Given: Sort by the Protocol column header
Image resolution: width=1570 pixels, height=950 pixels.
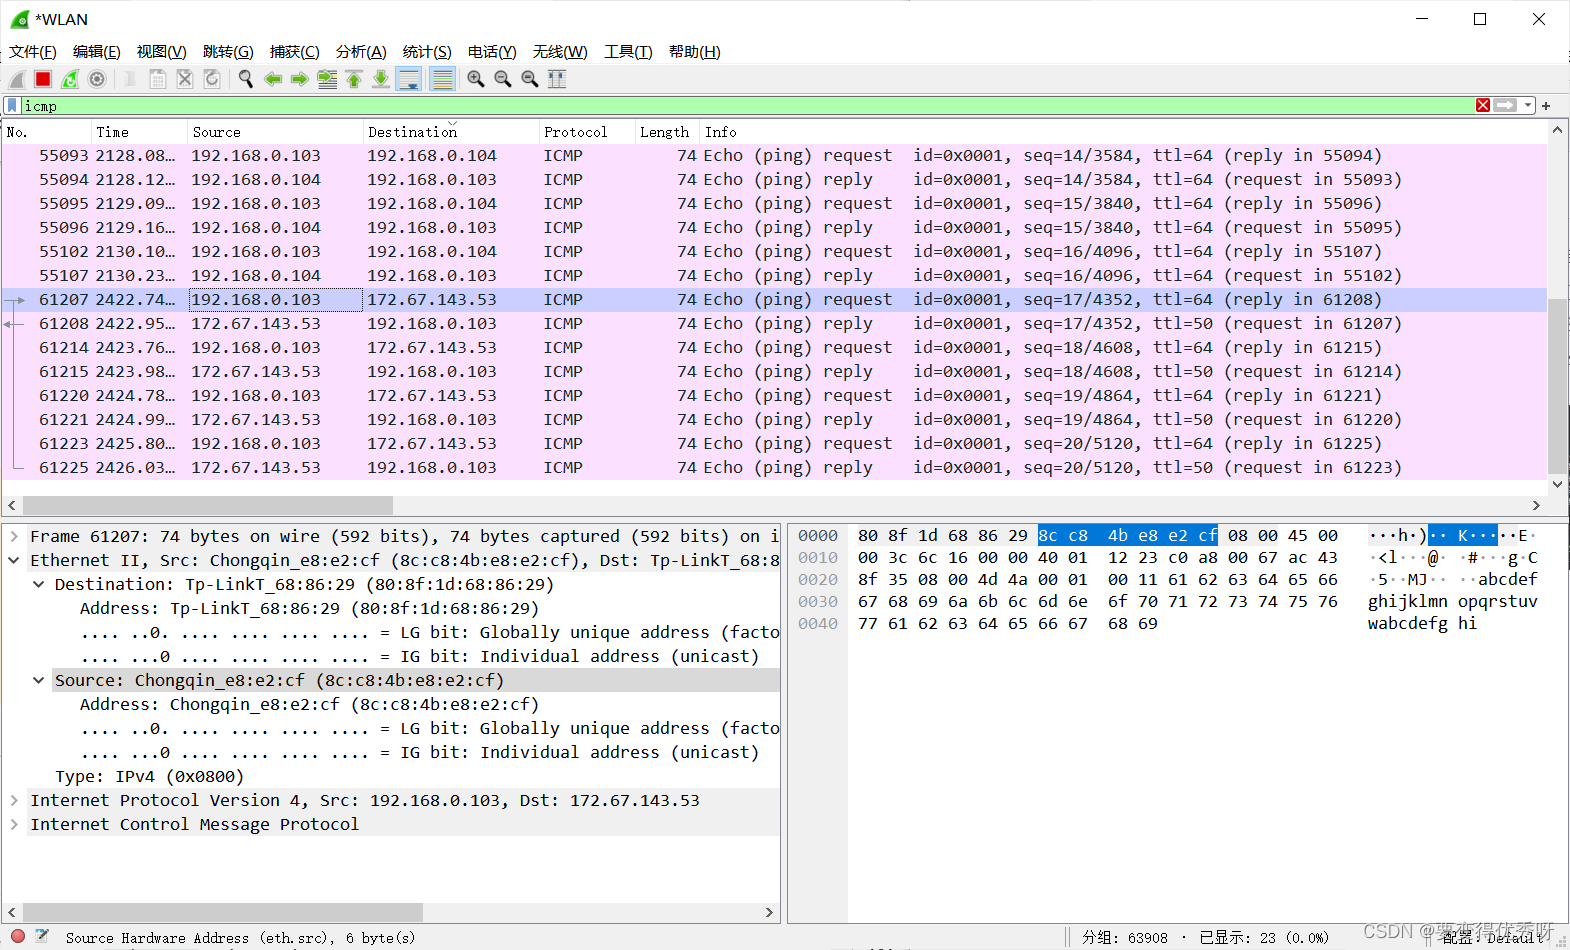Looking at the screenshot, I should (x=587, y=132).
